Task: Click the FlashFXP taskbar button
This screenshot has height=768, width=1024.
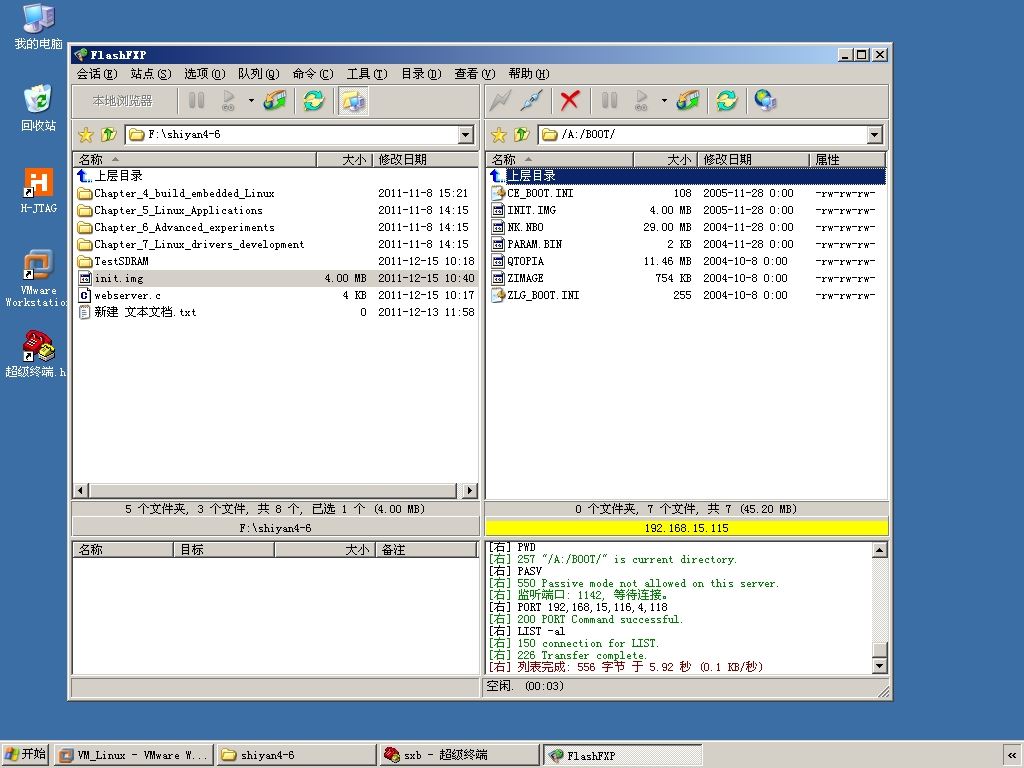Action: tap(622, 755)
